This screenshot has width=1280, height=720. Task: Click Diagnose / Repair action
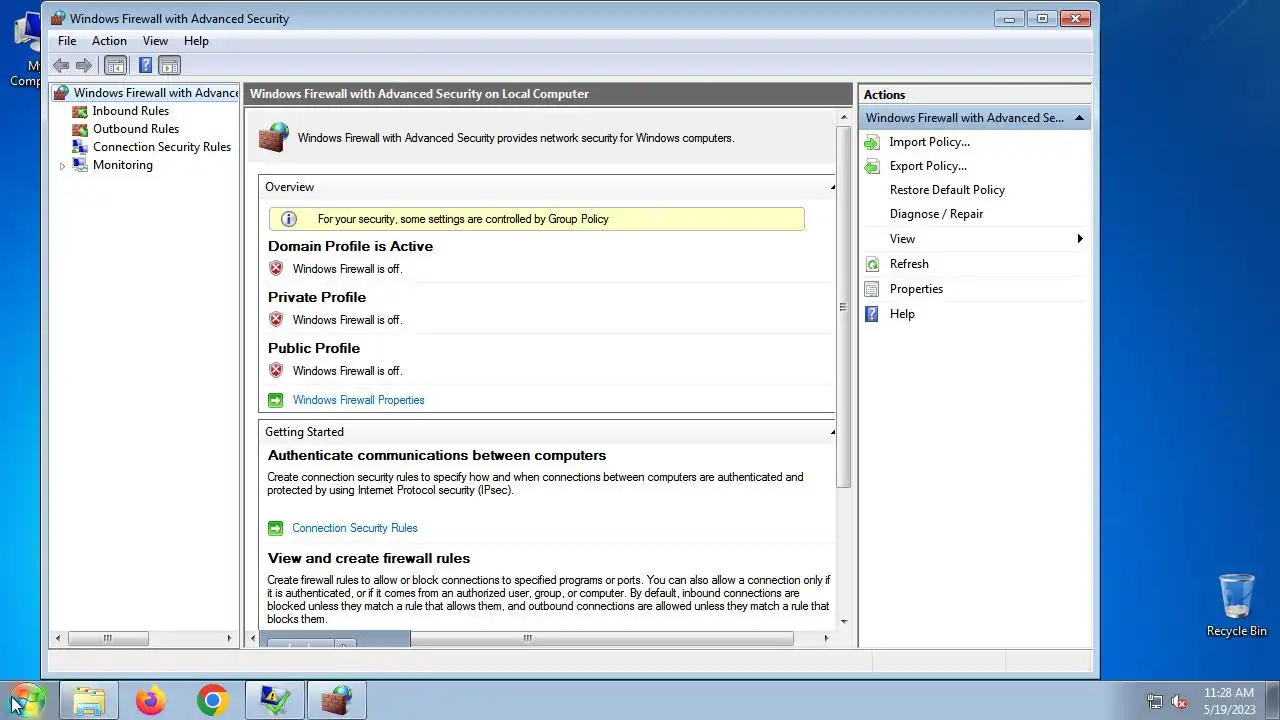[x=936, y=214]
